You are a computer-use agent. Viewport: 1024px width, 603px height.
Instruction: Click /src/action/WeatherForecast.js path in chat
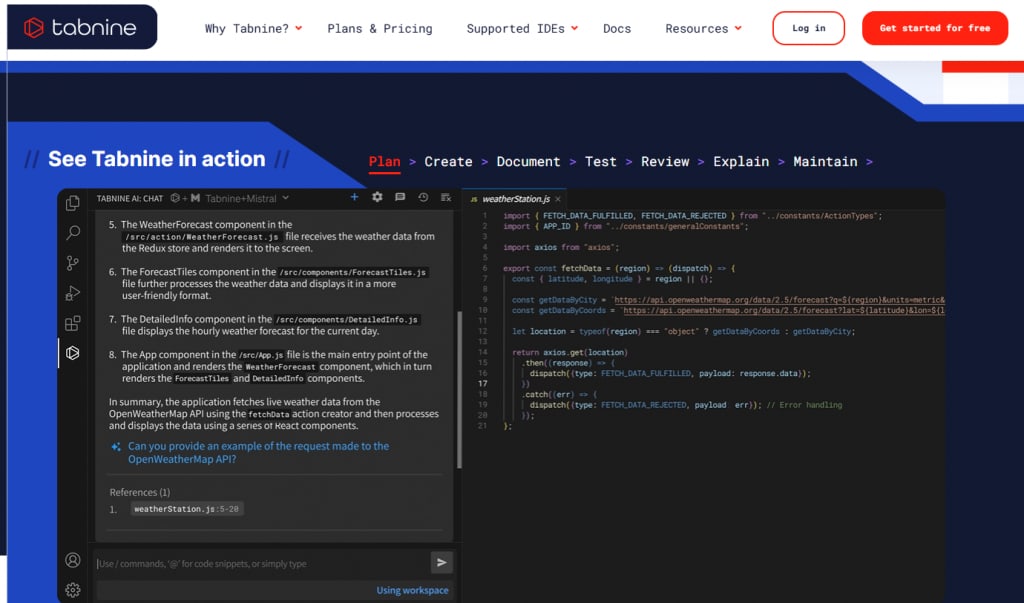(x=201, y=237)
